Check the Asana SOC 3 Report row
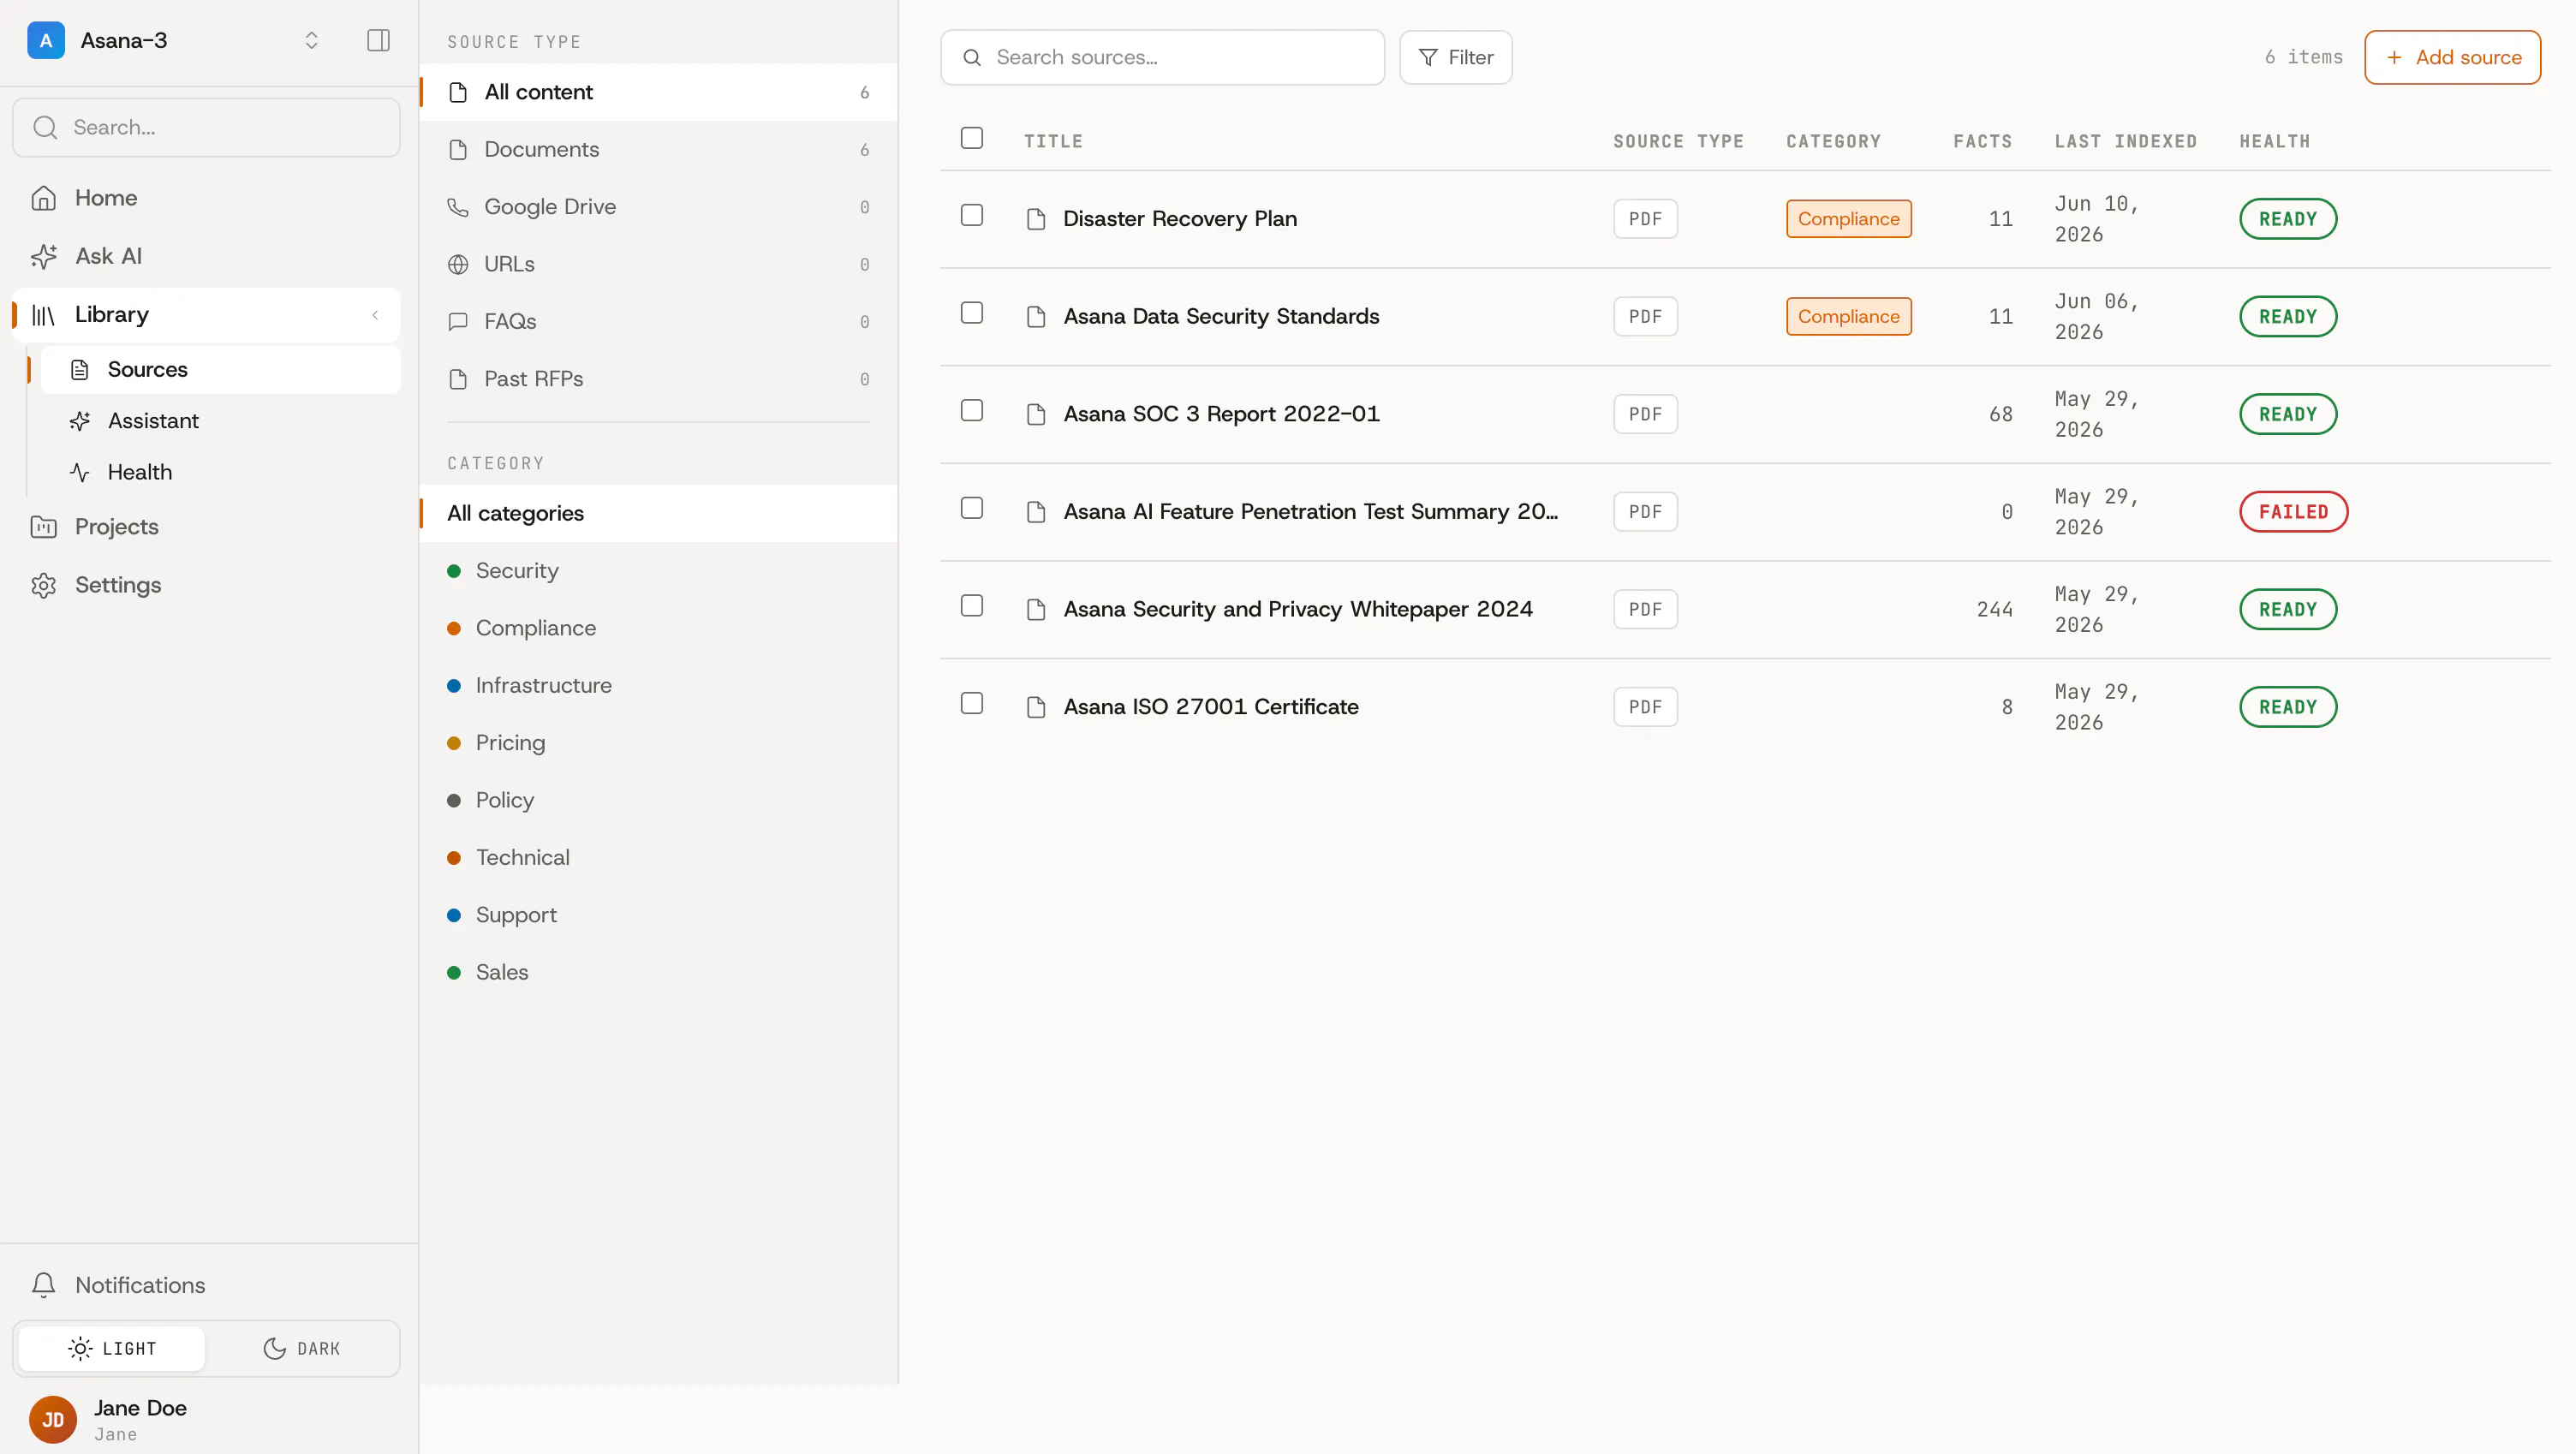This screenshot has height=1454, width=2576. coord(971,411)
